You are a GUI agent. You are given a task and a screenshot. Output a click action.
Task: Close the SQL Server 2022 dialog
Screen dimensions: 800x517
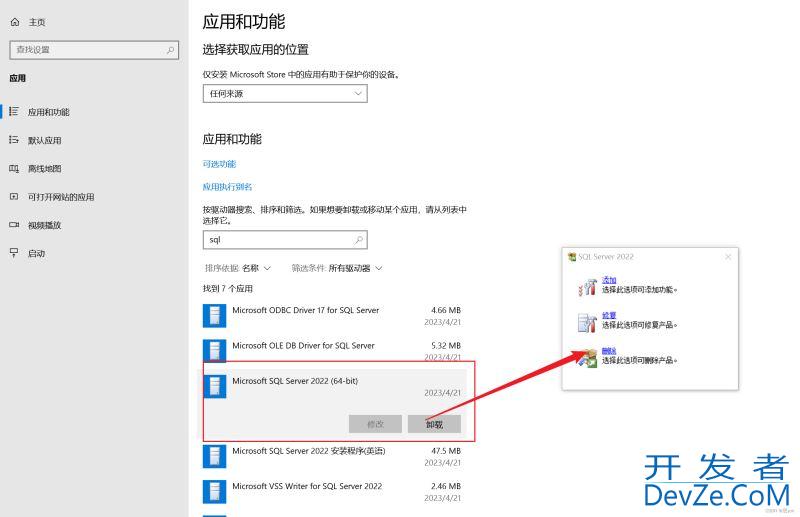(x=728, y=257)
